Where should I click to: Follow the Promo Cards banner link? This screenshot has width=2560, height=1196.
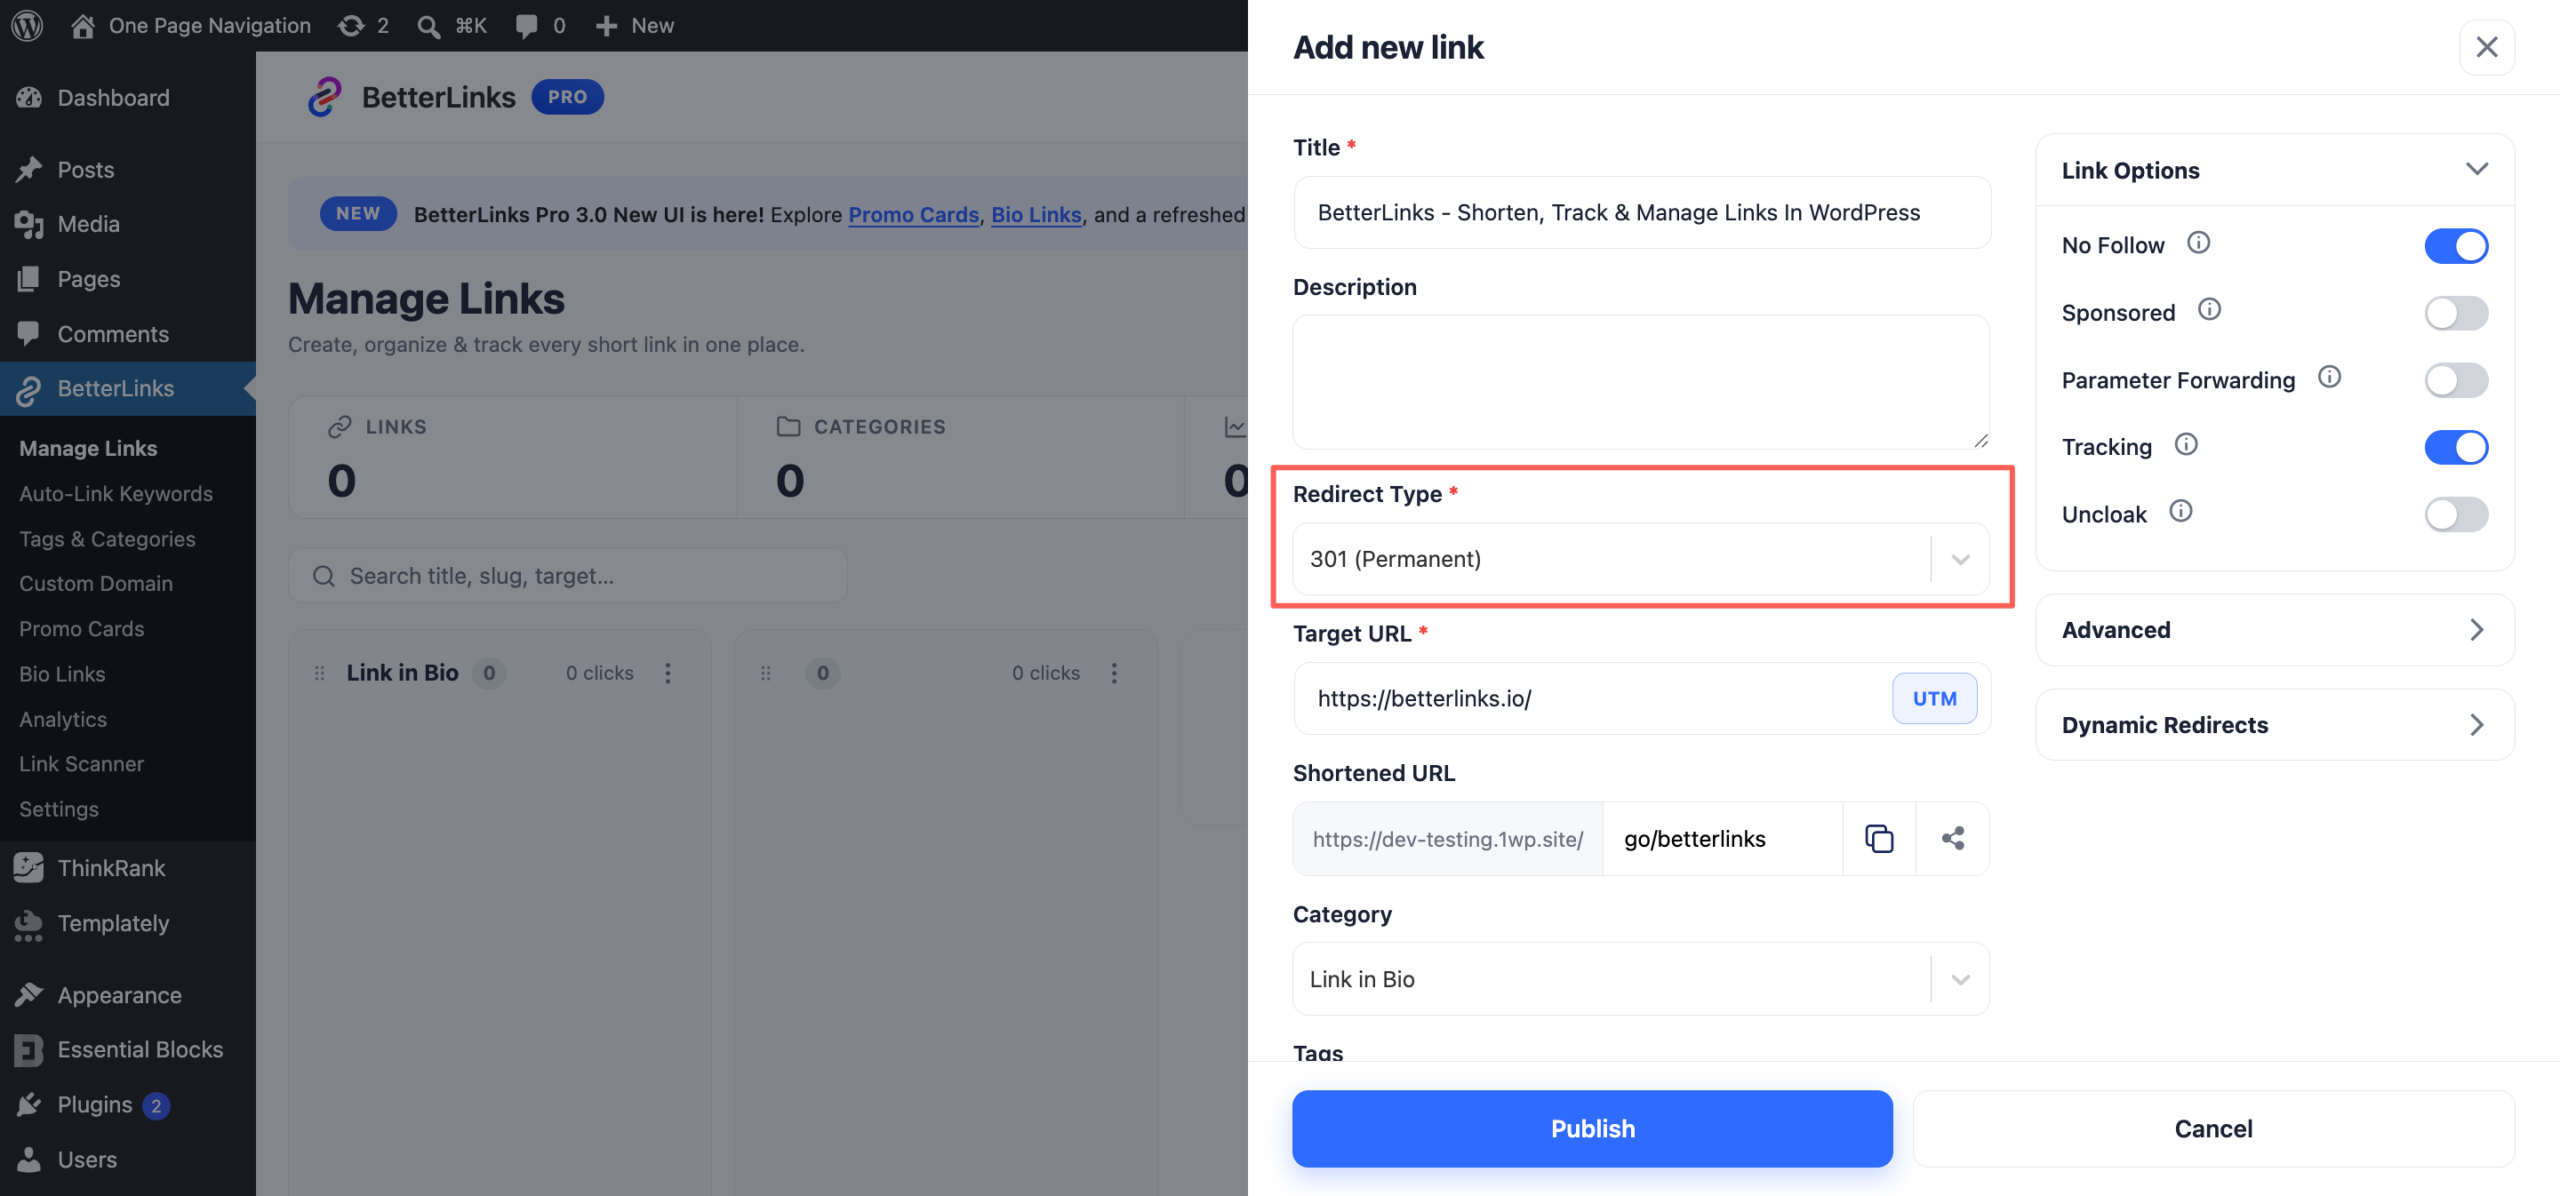pyautogui.click(x=913, y=214)
